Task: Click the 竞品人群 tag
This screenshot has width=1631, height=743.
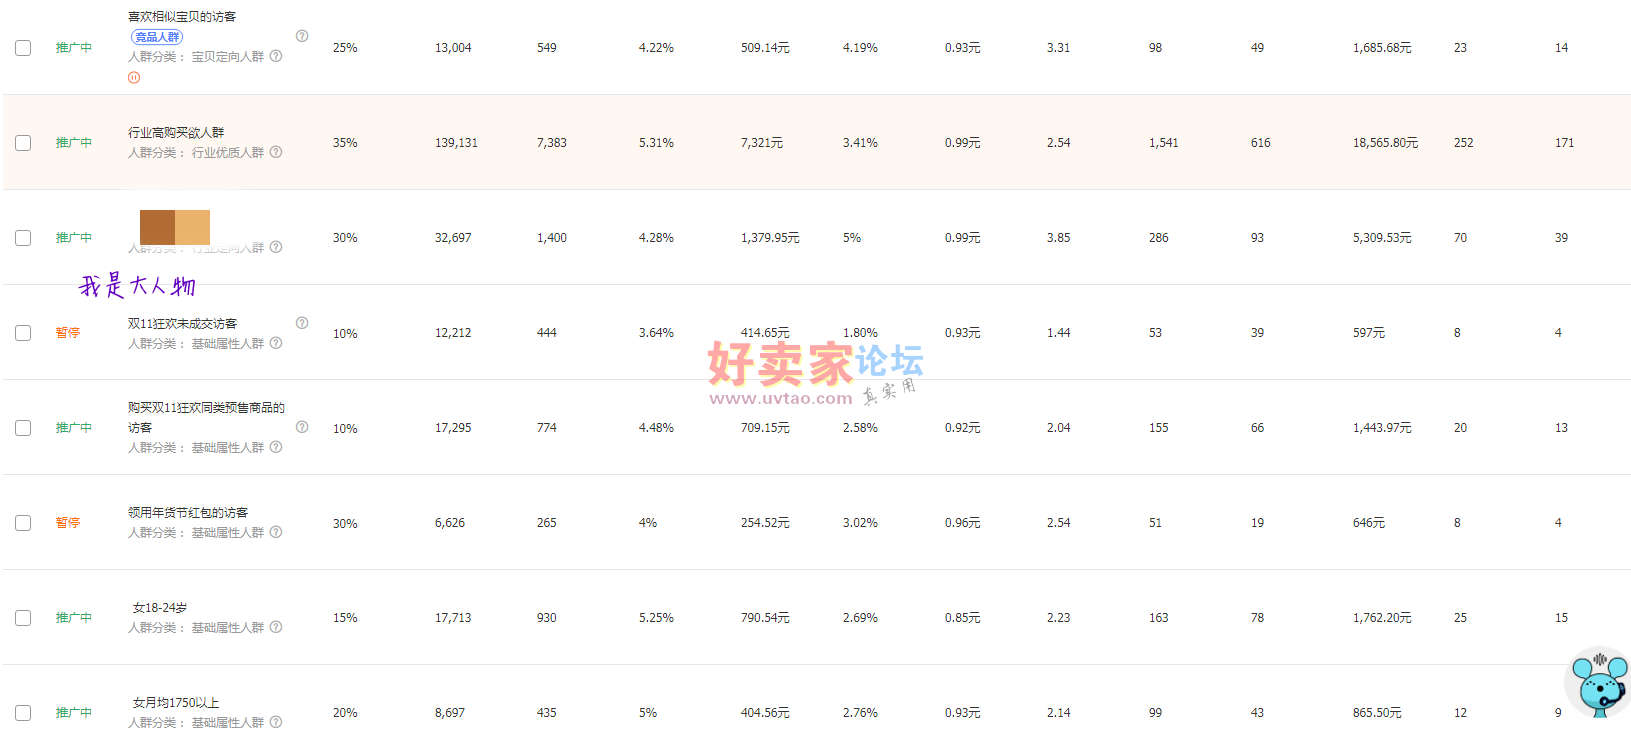Action: [157, 37]
